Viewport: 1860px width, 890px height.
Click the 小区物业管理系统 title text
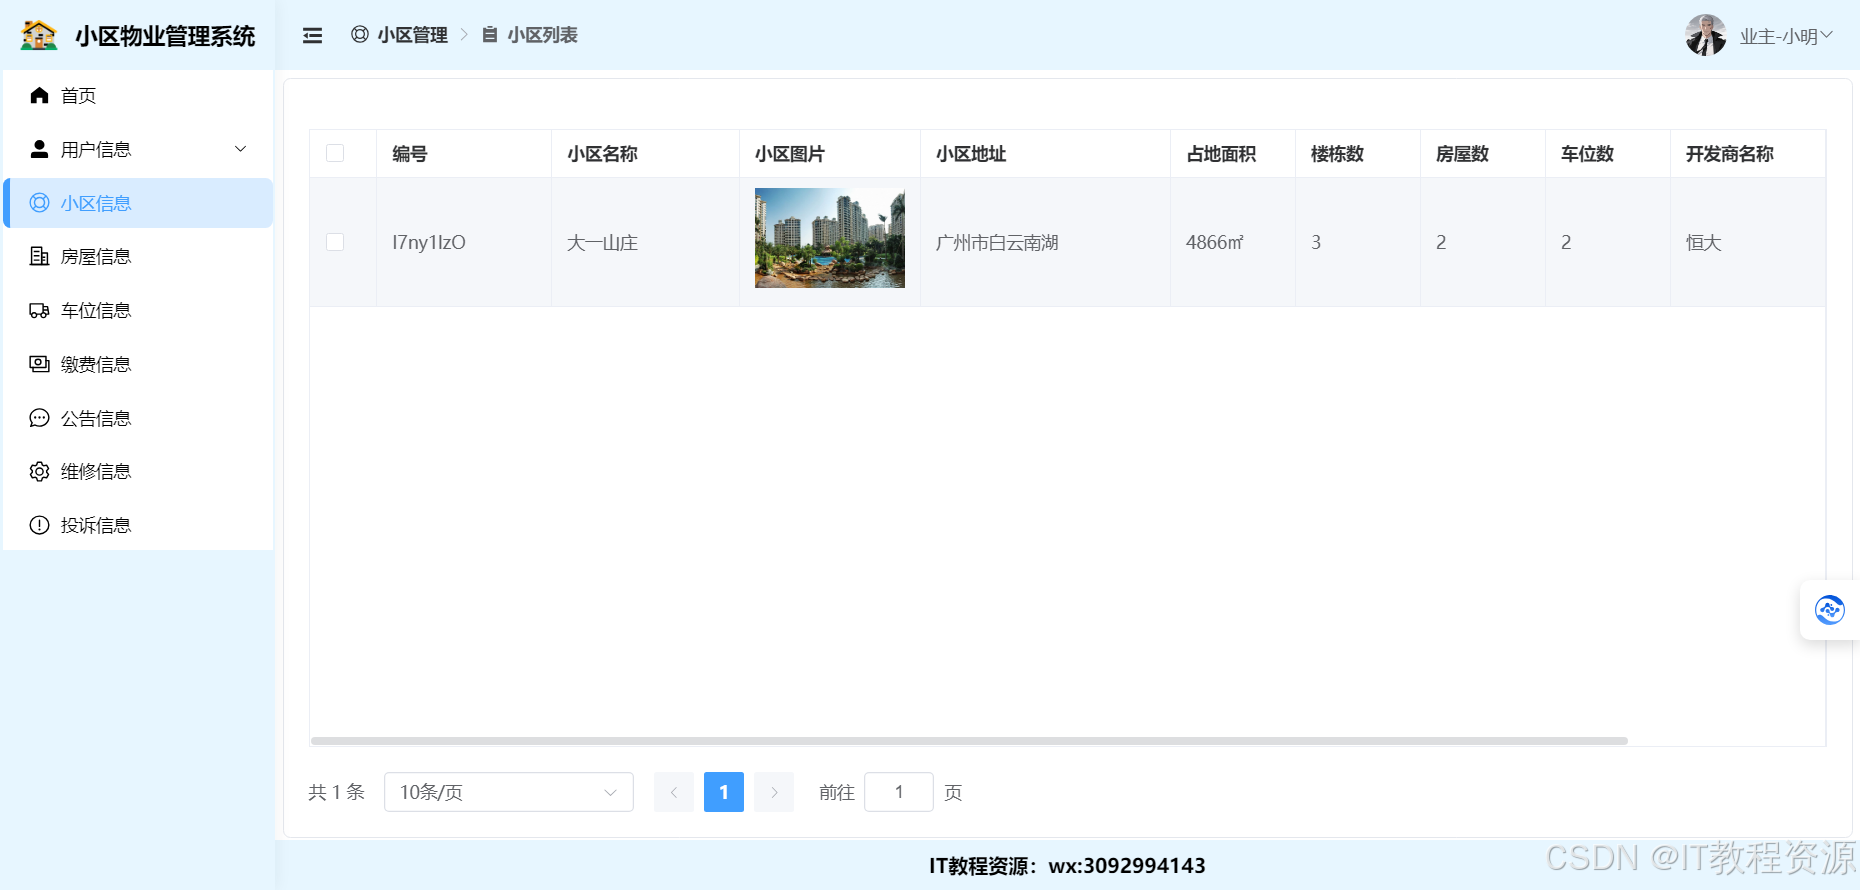pos(165,36)
